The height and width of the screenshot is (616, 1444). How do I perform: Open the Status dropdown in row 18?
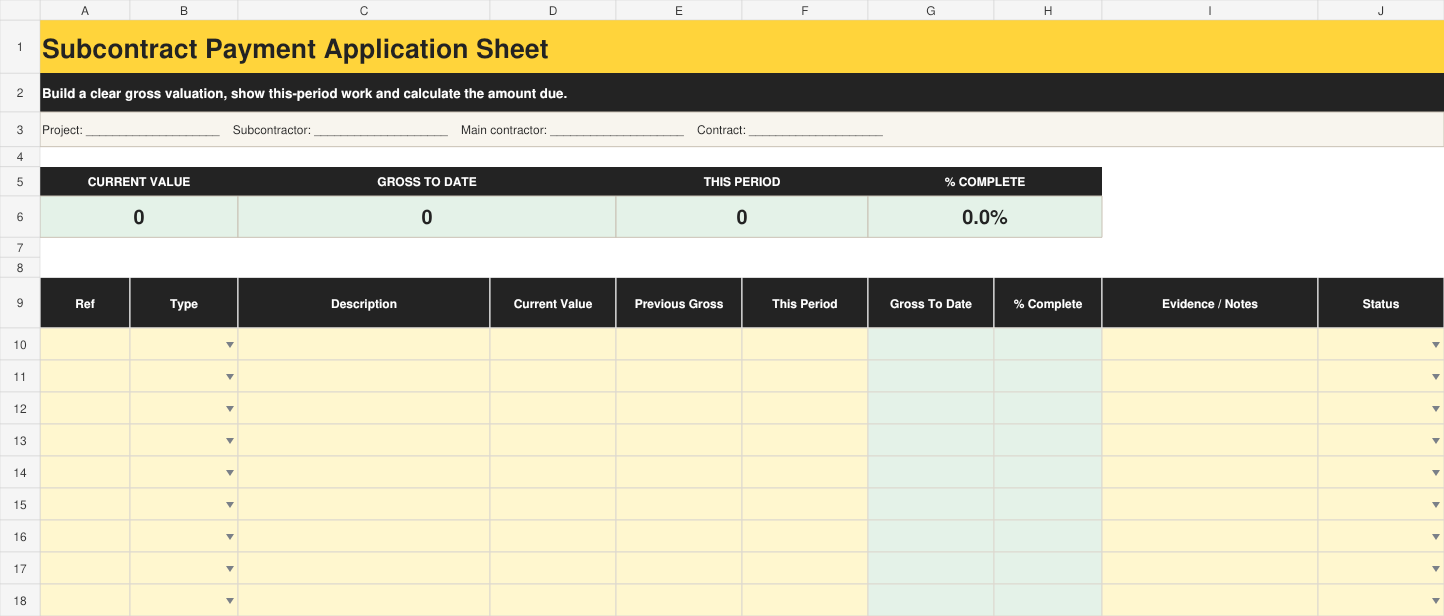coord(1436,601)
